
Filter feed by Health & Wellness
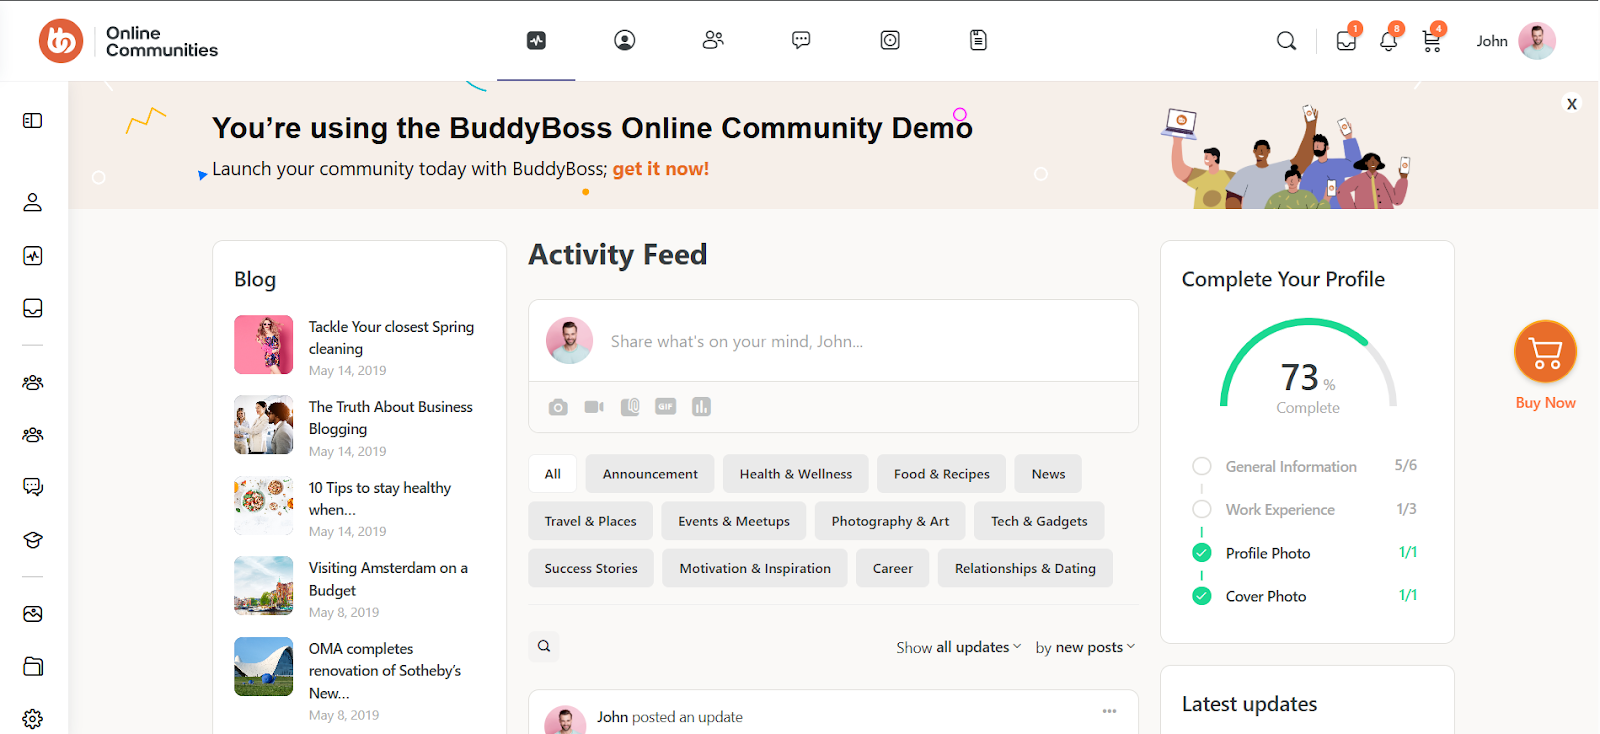point(796,474)
